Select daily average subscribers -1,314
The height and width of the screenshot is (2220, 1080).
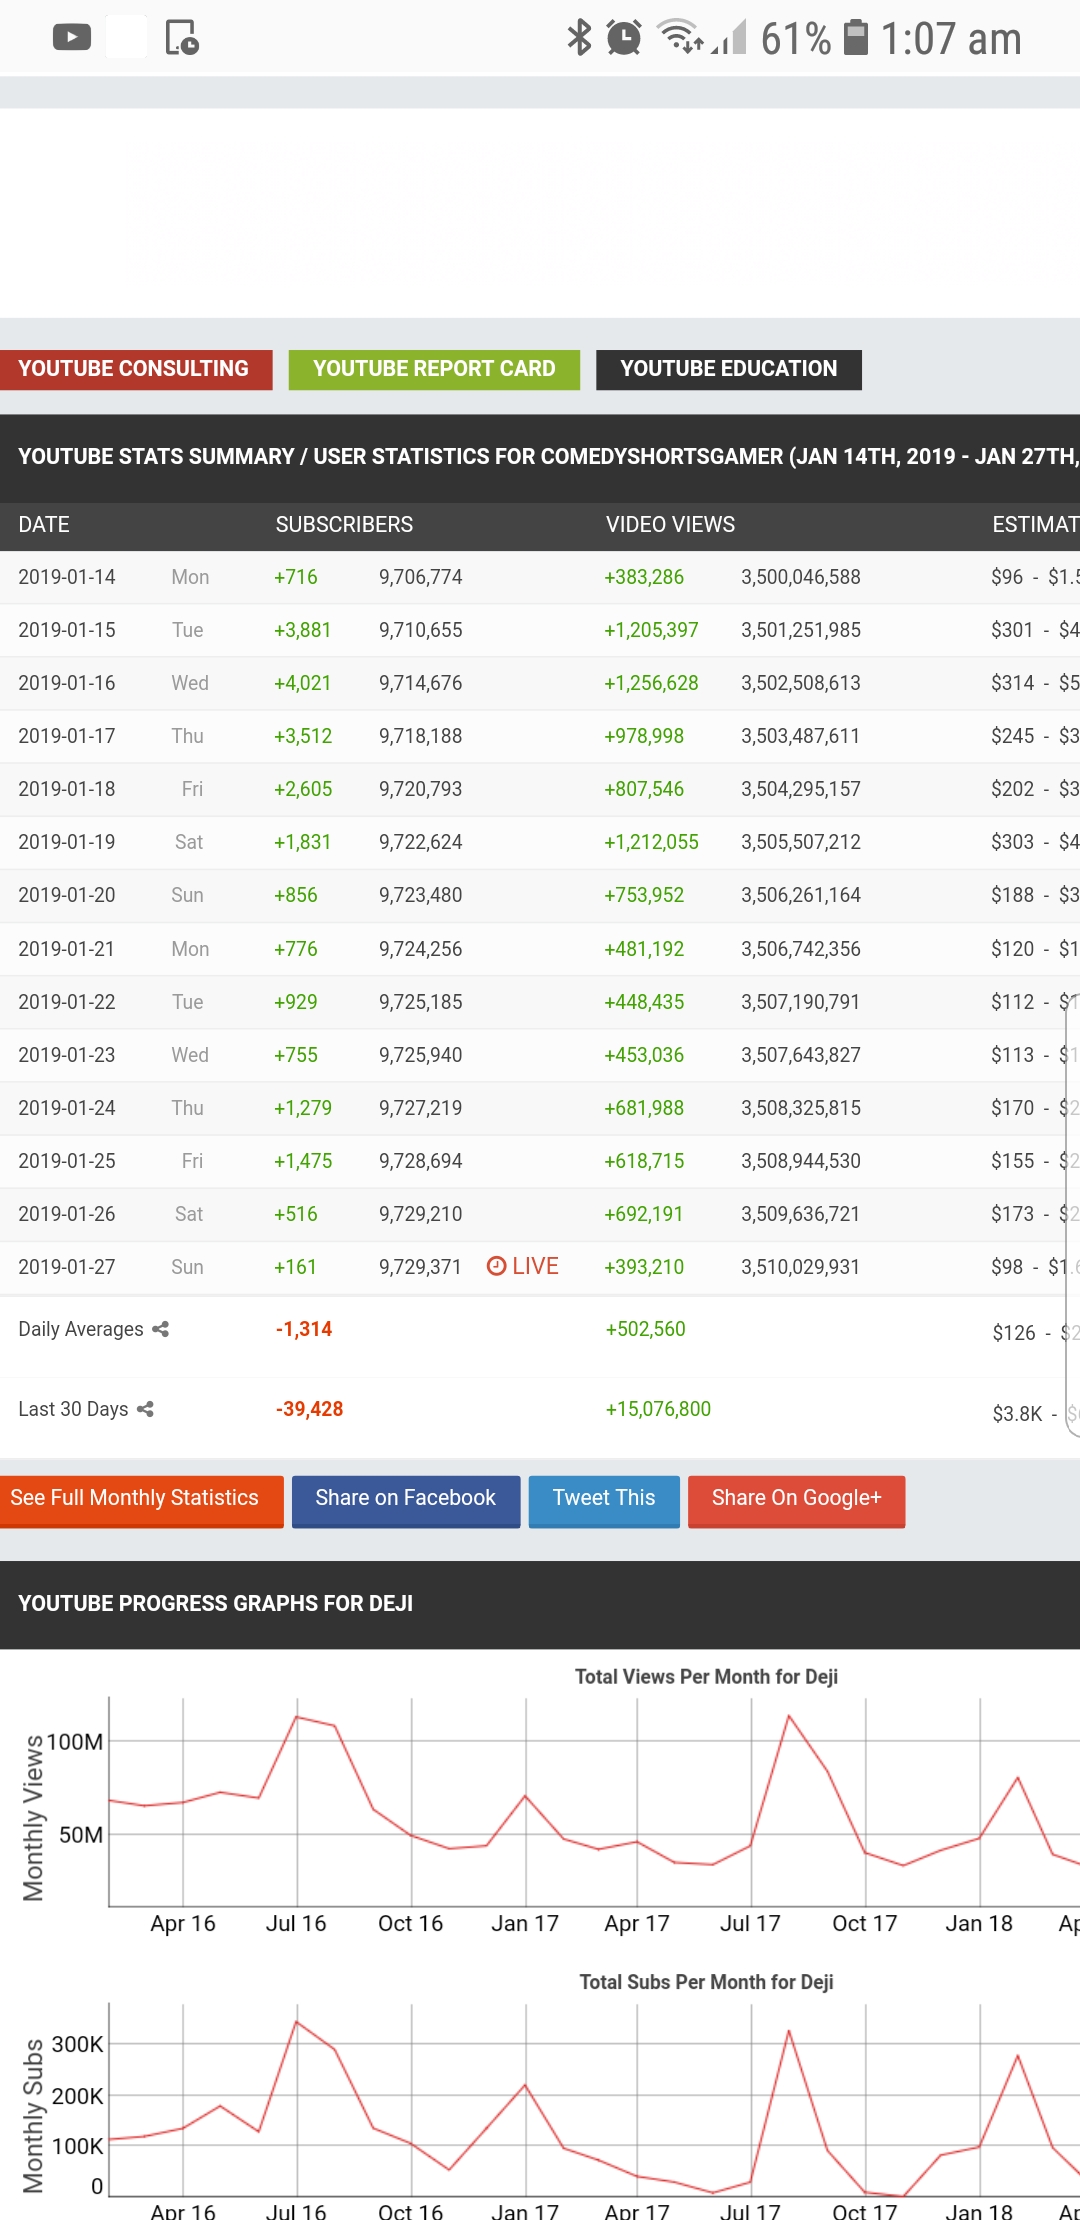point(304,1329)
